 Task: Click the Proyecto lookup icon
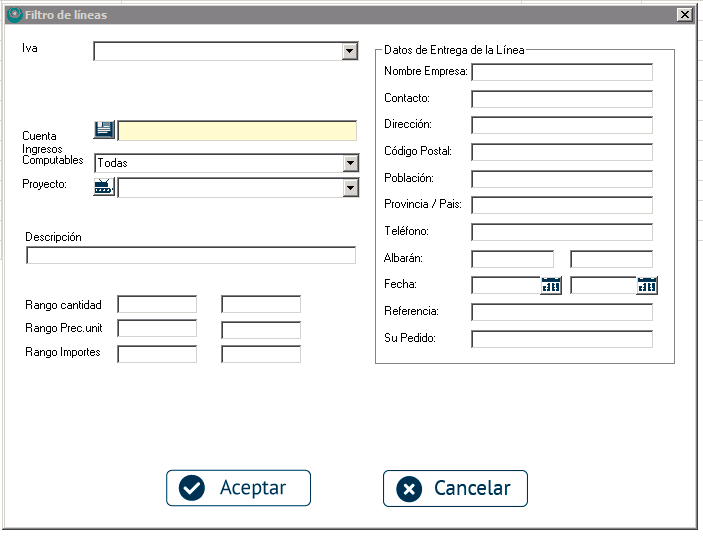coord(105,187)
